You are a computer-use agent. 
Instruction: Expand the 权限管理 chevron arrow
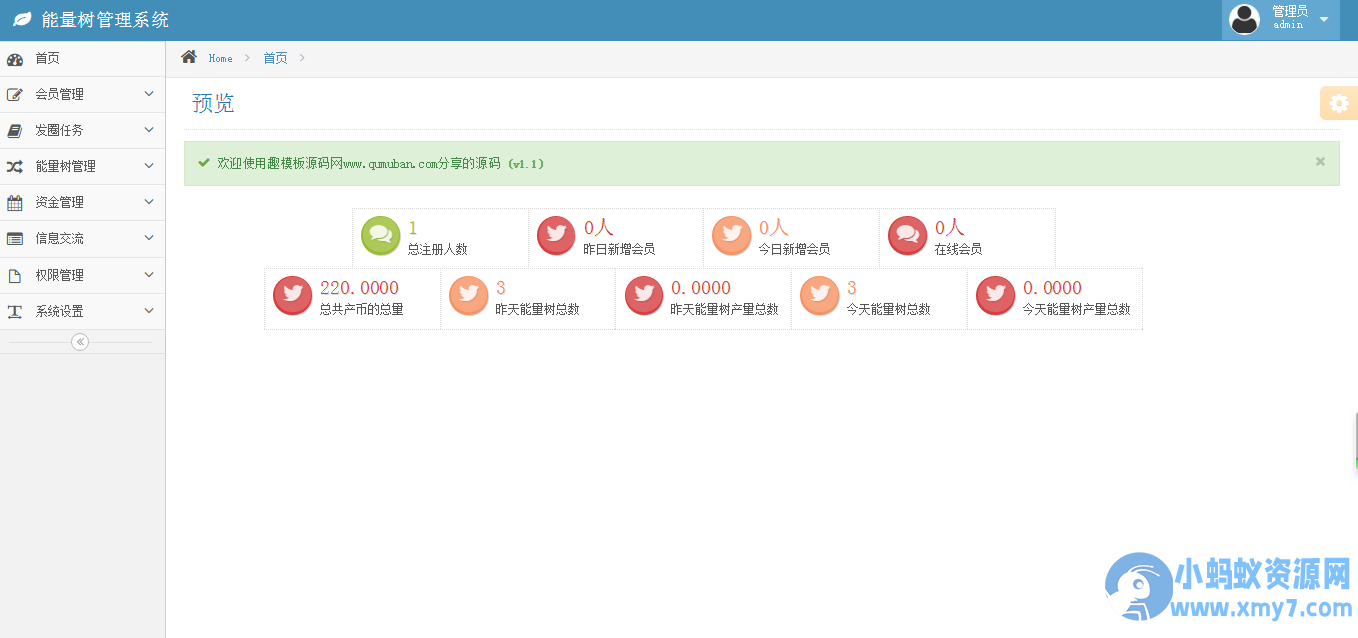point(149,275)
